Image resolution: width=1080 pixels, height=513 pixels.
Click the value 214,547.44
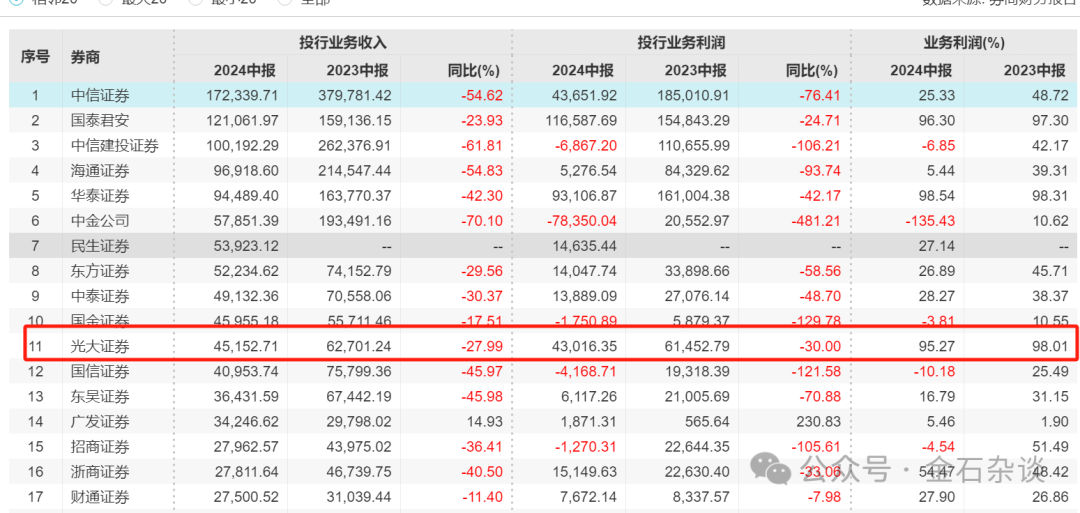point(354,171)
